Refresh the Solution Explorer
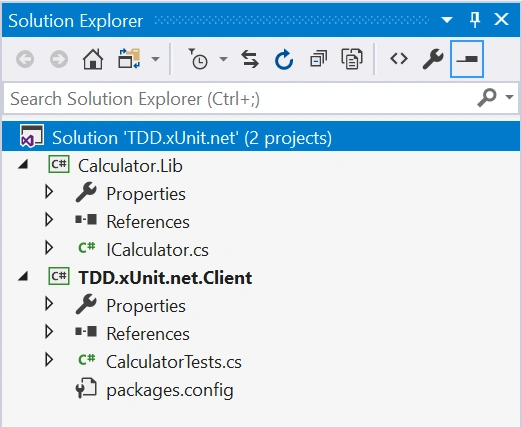The height and width of the screenshot is (427, 522). 284,59
